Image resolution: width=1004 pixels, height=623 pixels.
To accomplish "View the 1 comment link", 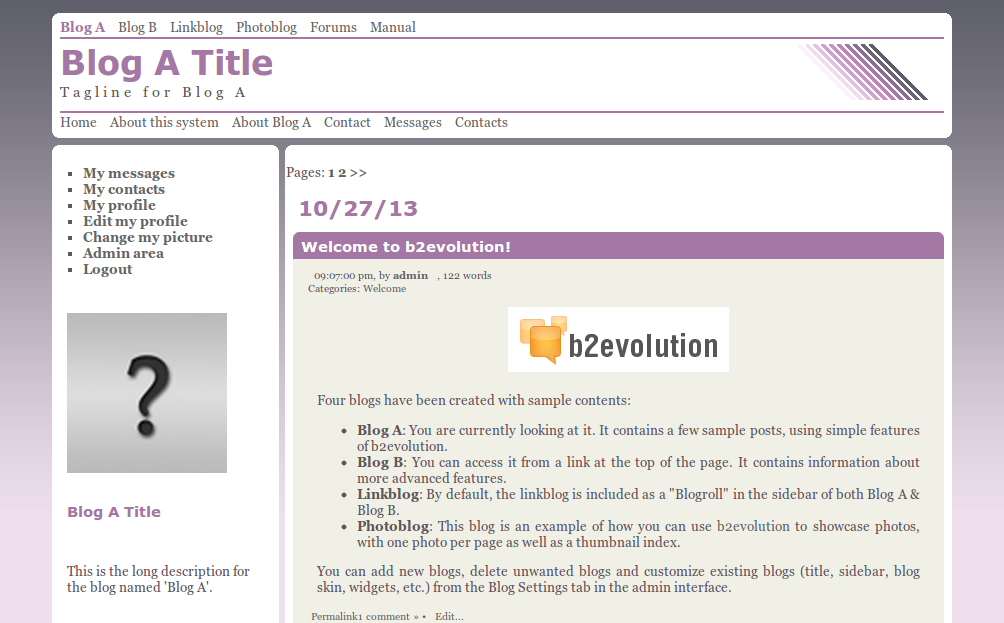I will (387, 617).
